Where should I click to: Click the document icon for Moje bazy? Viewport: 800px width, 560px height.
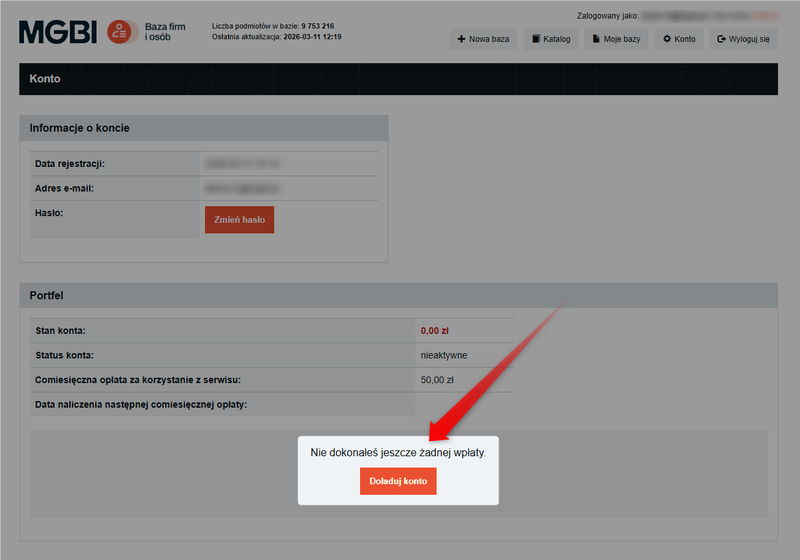[595, 40]
